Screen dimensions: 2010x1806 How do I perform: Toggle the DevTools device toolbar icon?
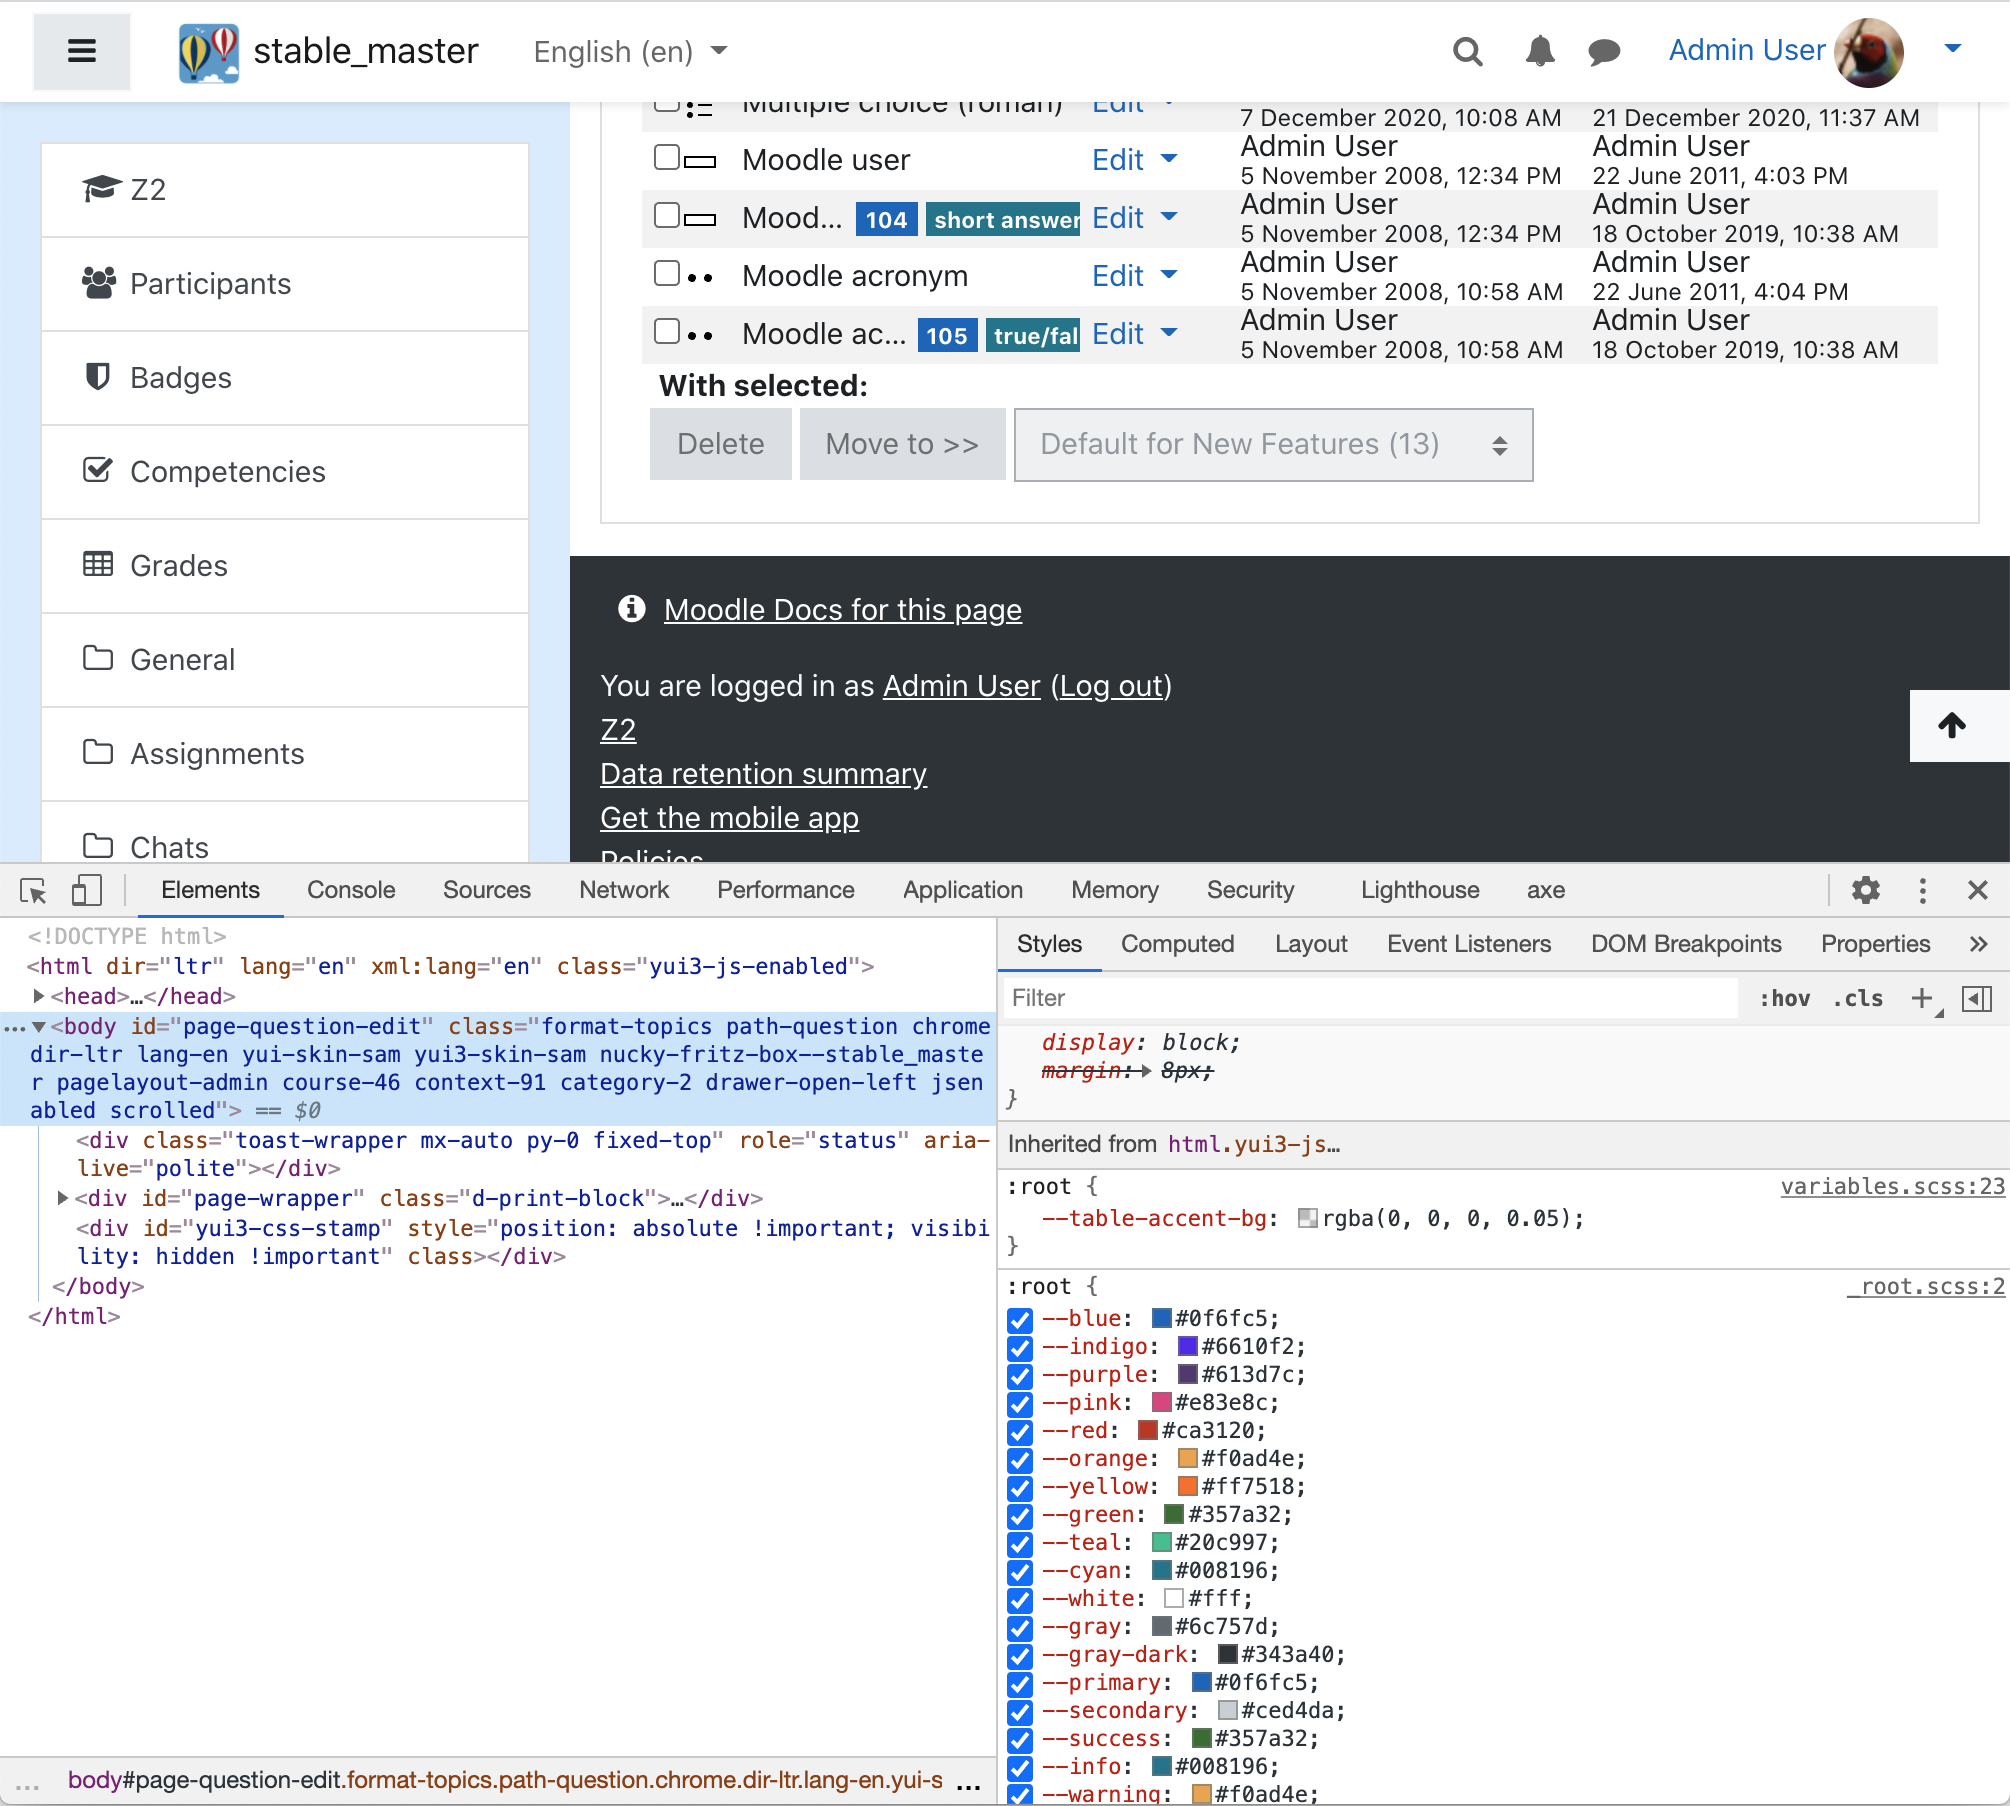pyautogui.click(x=87, y=890)
